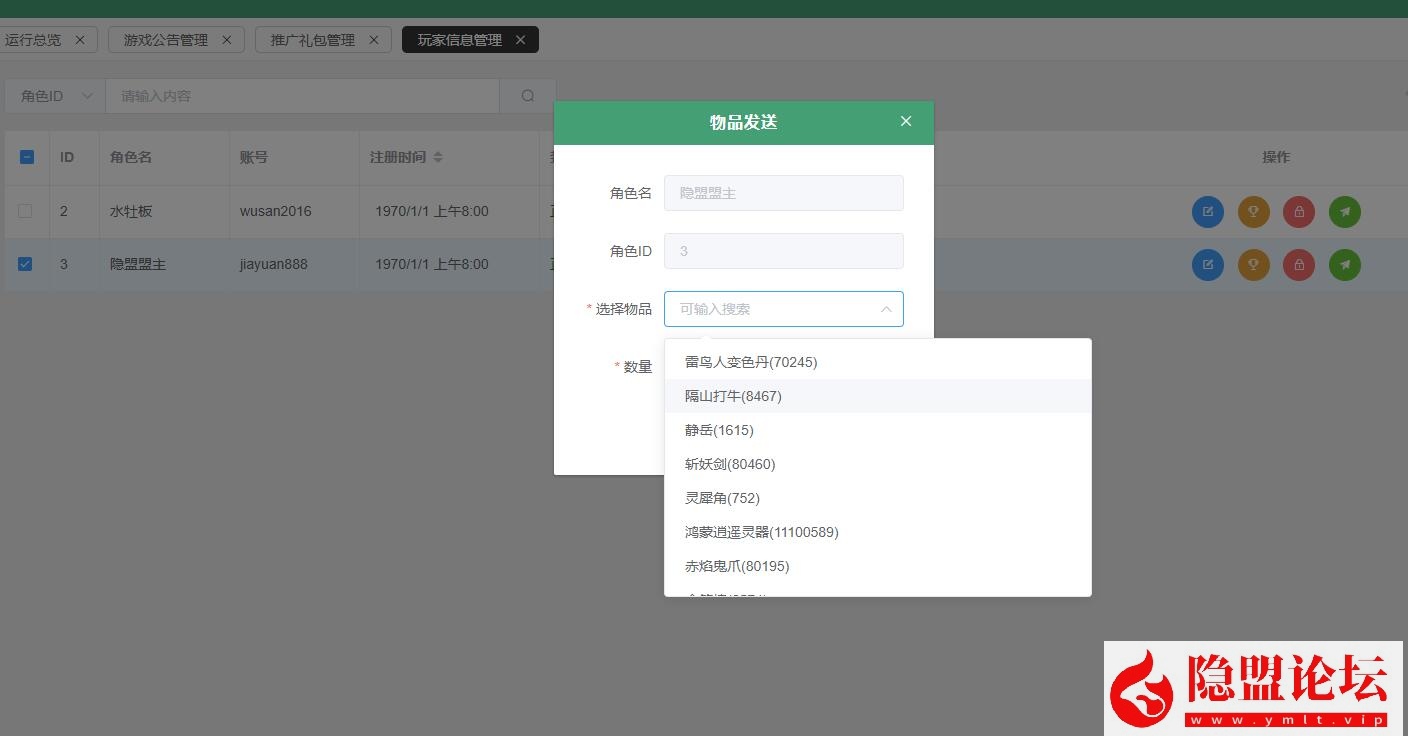The width and height of the screenshot is (1408, 736).
Task: Click the blue edit icon for 水牡板
Action: 1207,211
